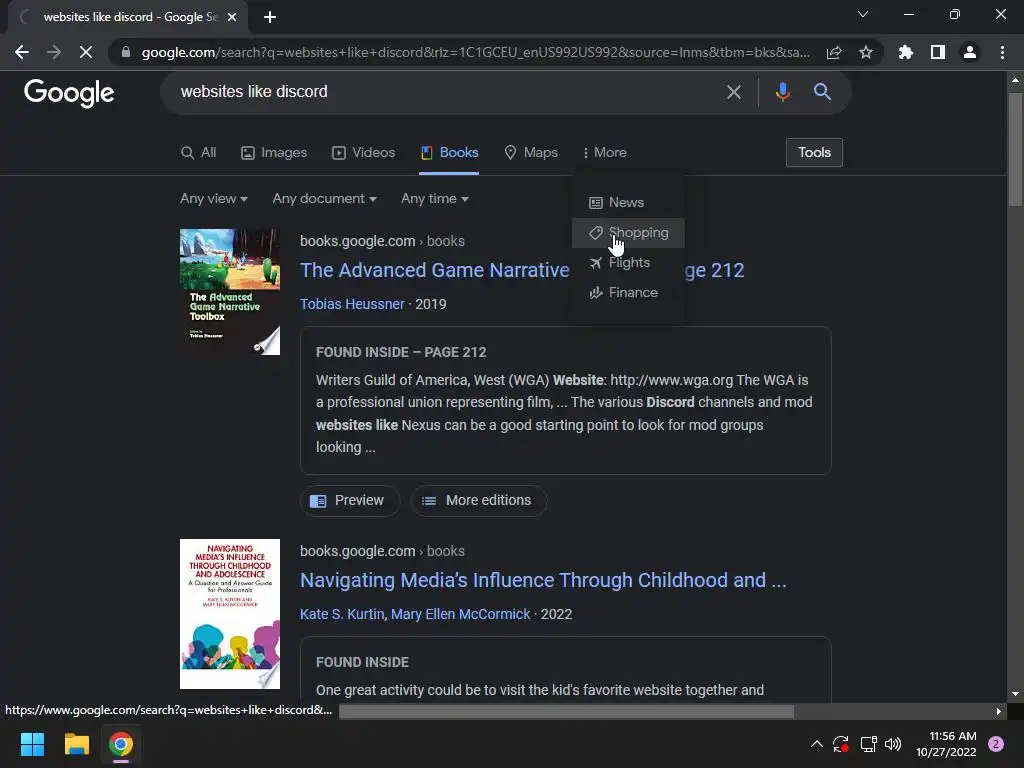Click the scroll right arrow

tap(999, 712)
